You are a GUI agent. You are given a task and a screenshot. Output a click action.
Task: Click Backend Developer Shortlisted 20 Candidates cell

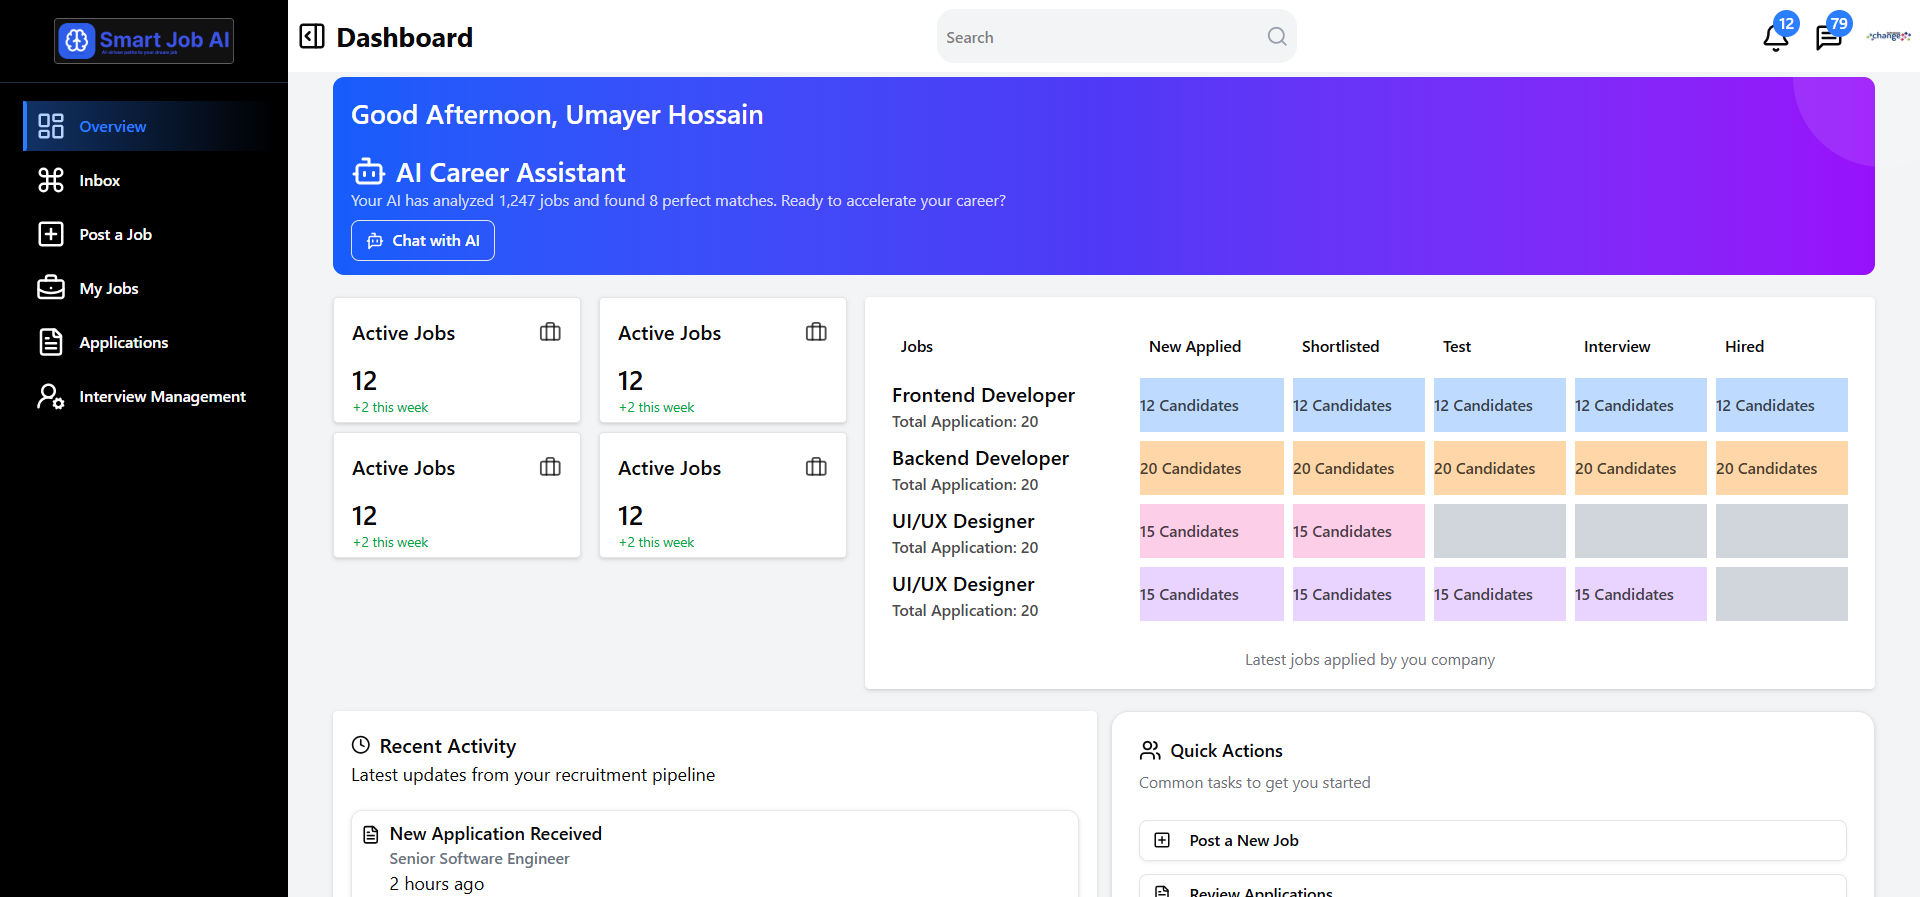[1359, 468]
